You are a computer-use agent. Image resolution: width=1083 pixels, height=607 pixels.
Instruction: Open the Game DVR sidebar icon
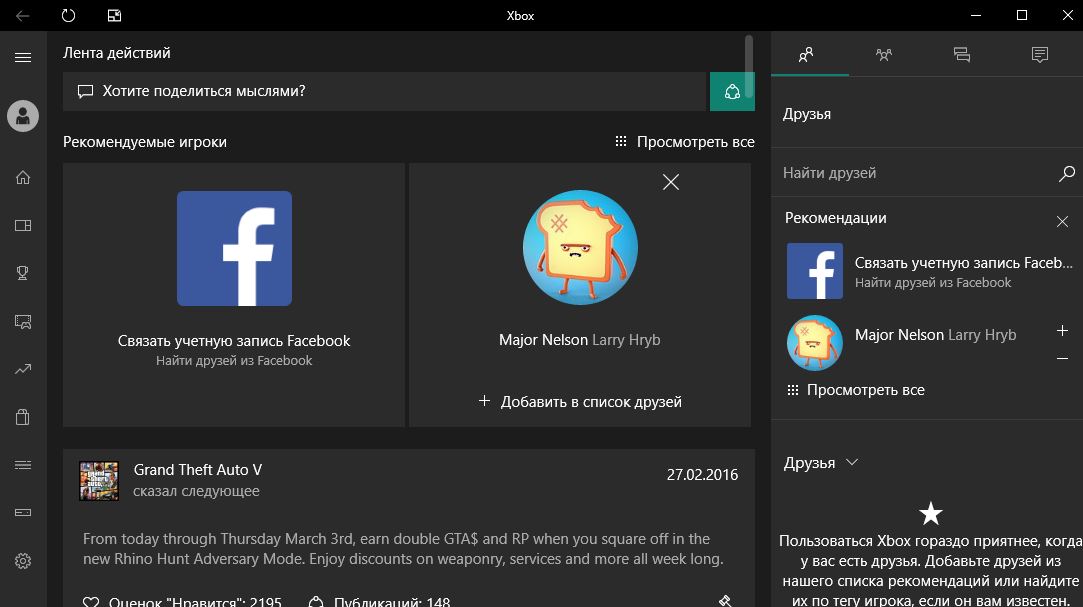(x=23, y=321)
